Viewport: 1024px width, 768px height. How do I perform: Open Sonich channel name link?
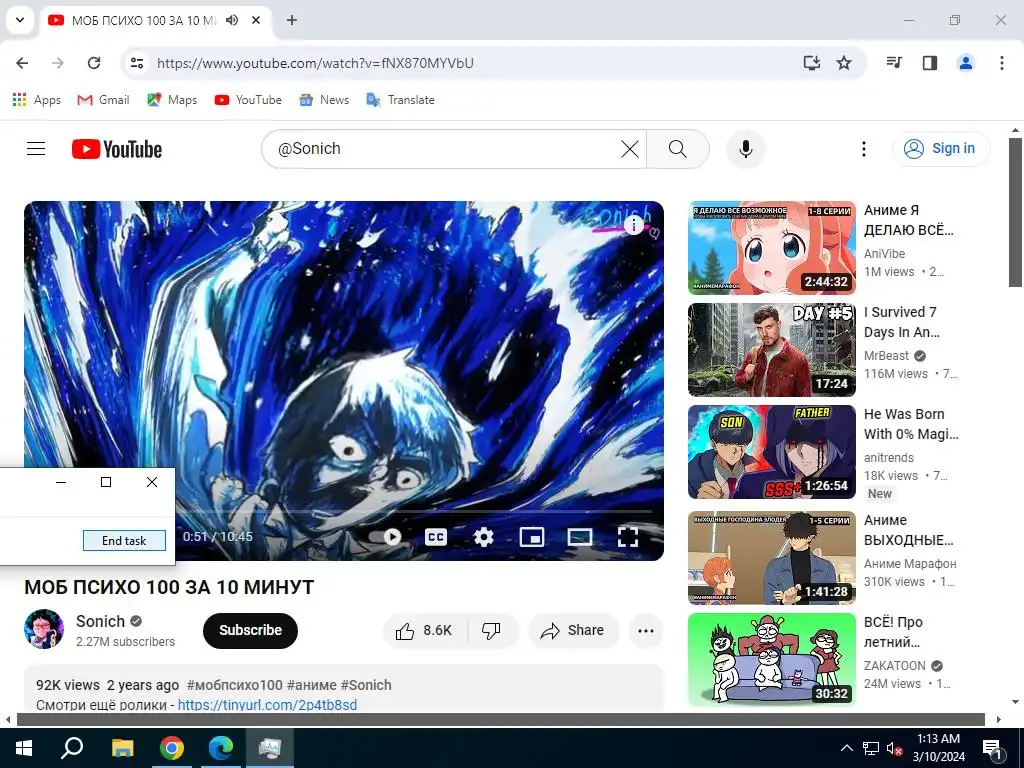coord(100,621)
